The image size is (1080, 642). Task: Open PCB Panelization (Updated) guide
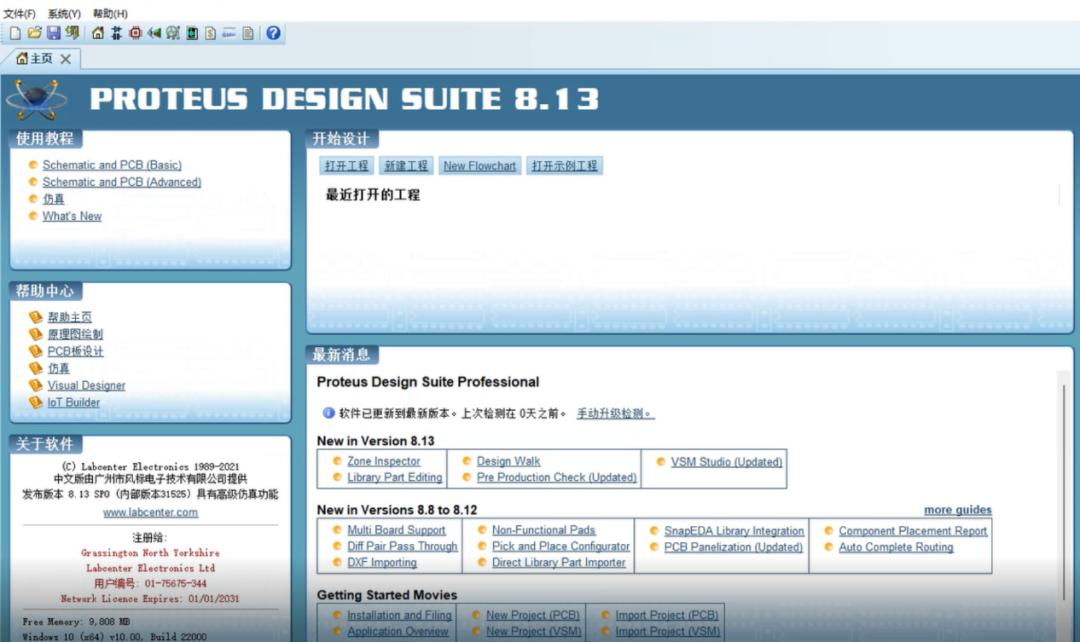(x=734, y=547)
